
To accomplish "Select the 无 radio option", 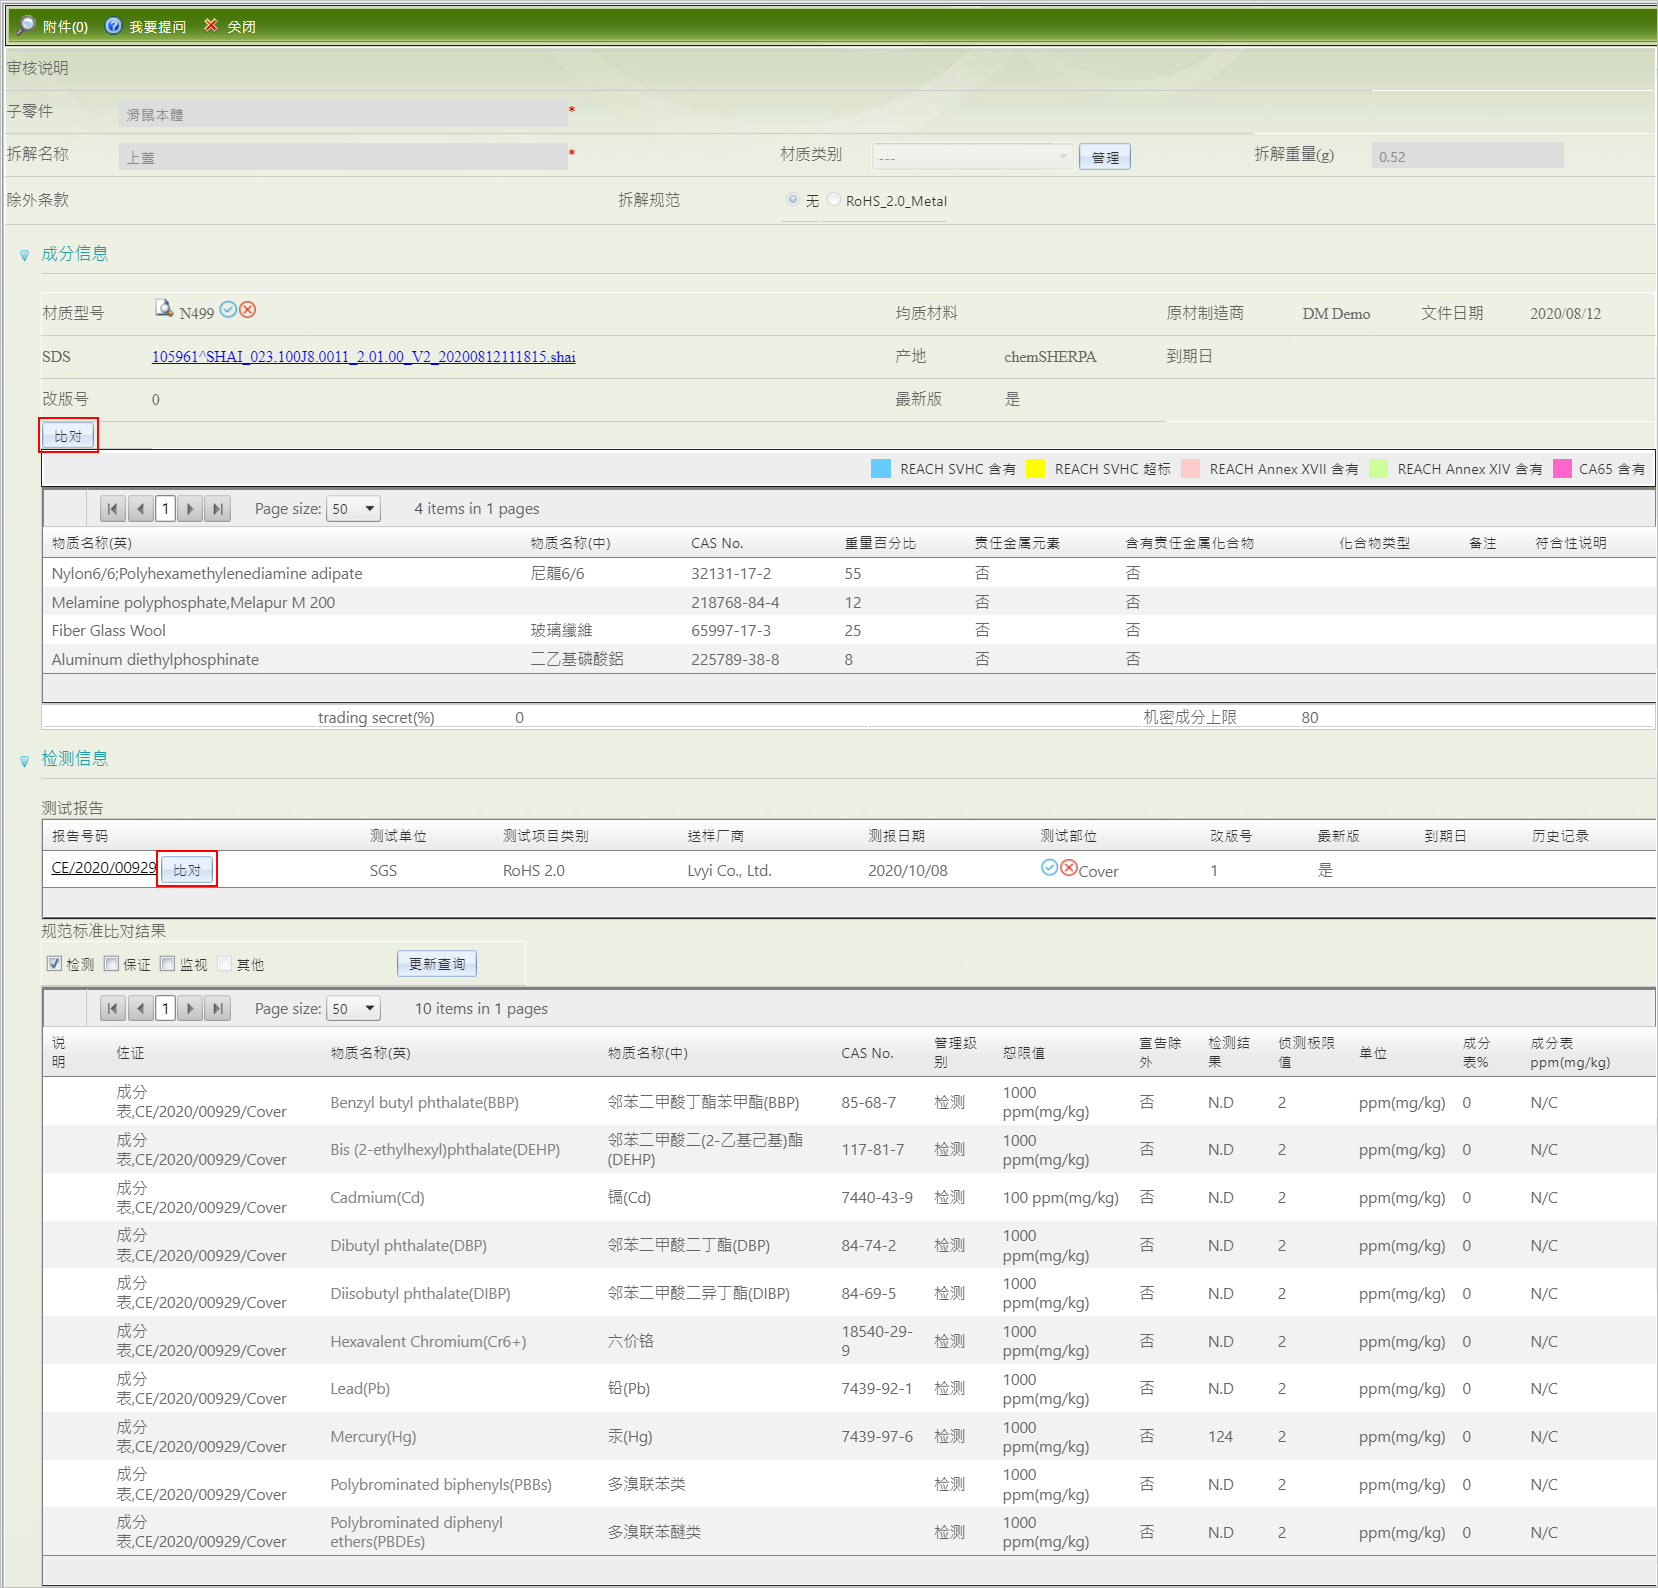I will point(793,200).
